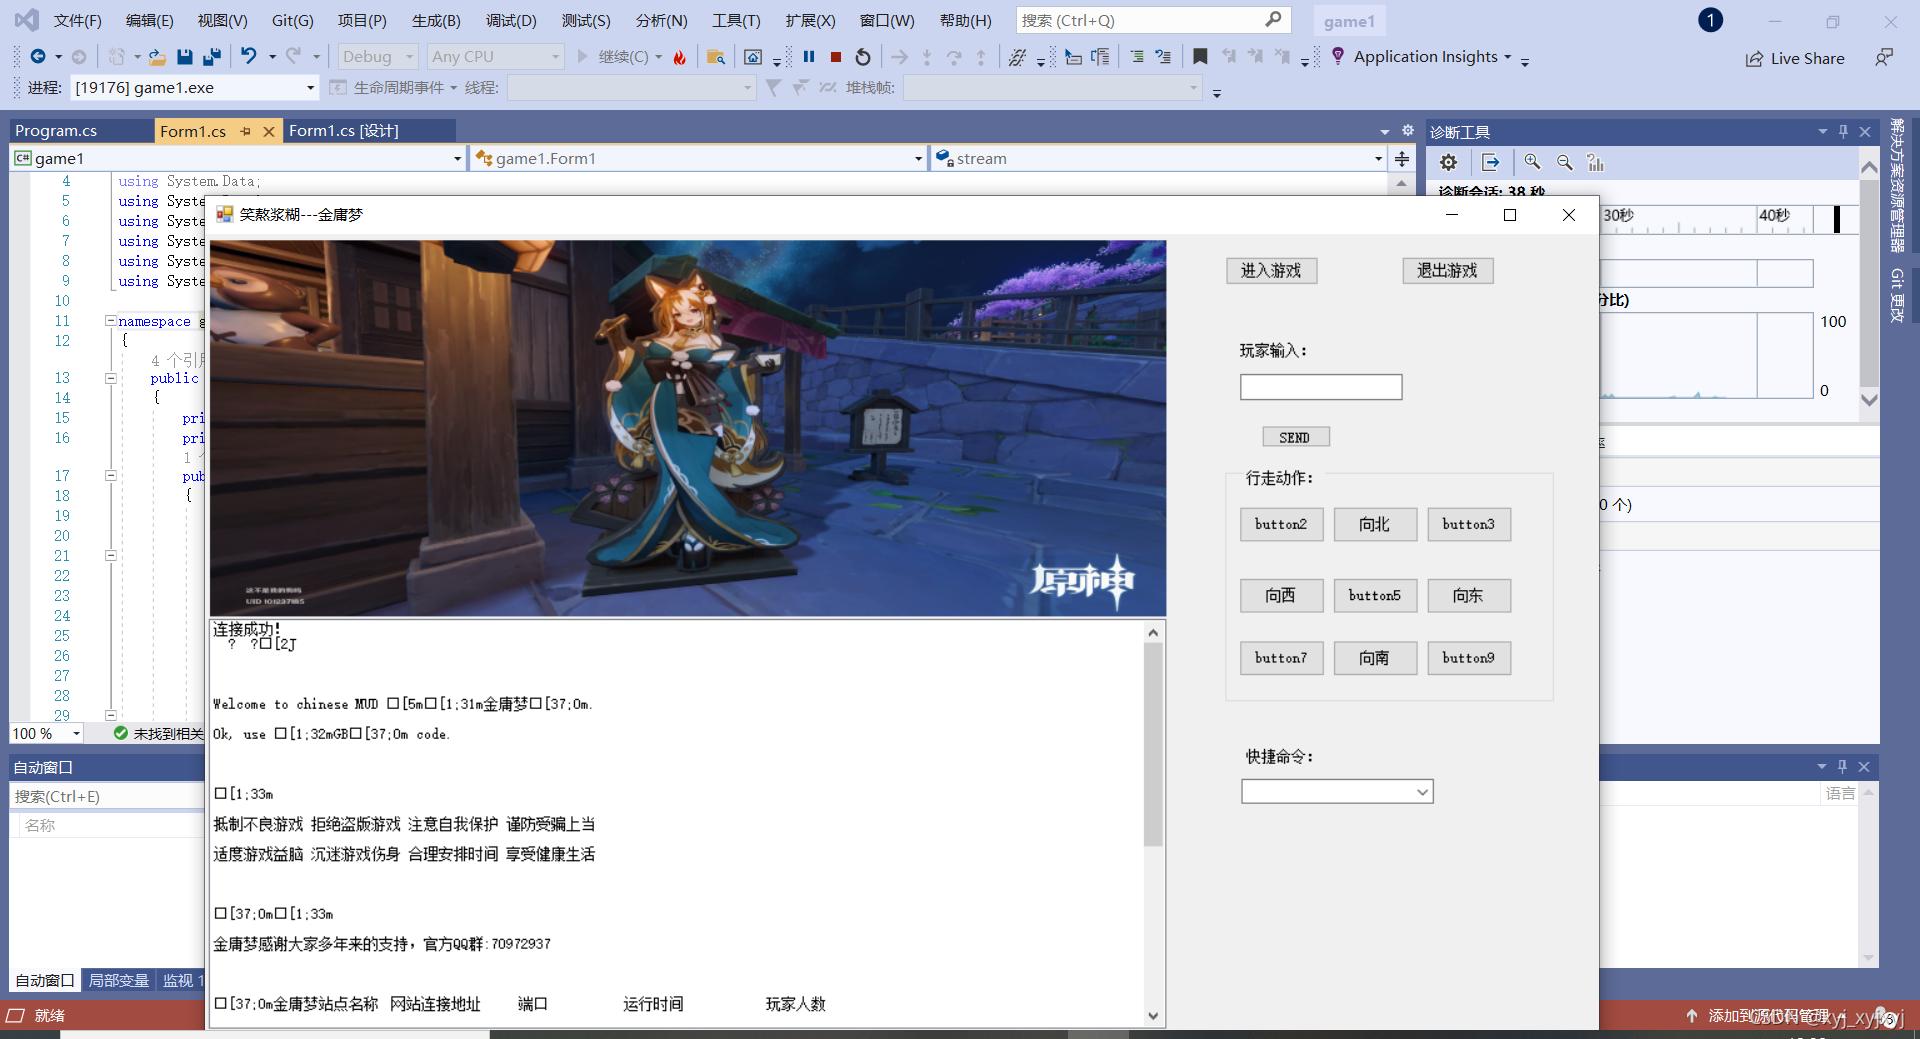Click the 退出游戏 button
Viewport: 1920px width, 1039px height.
pos(1447,271)
